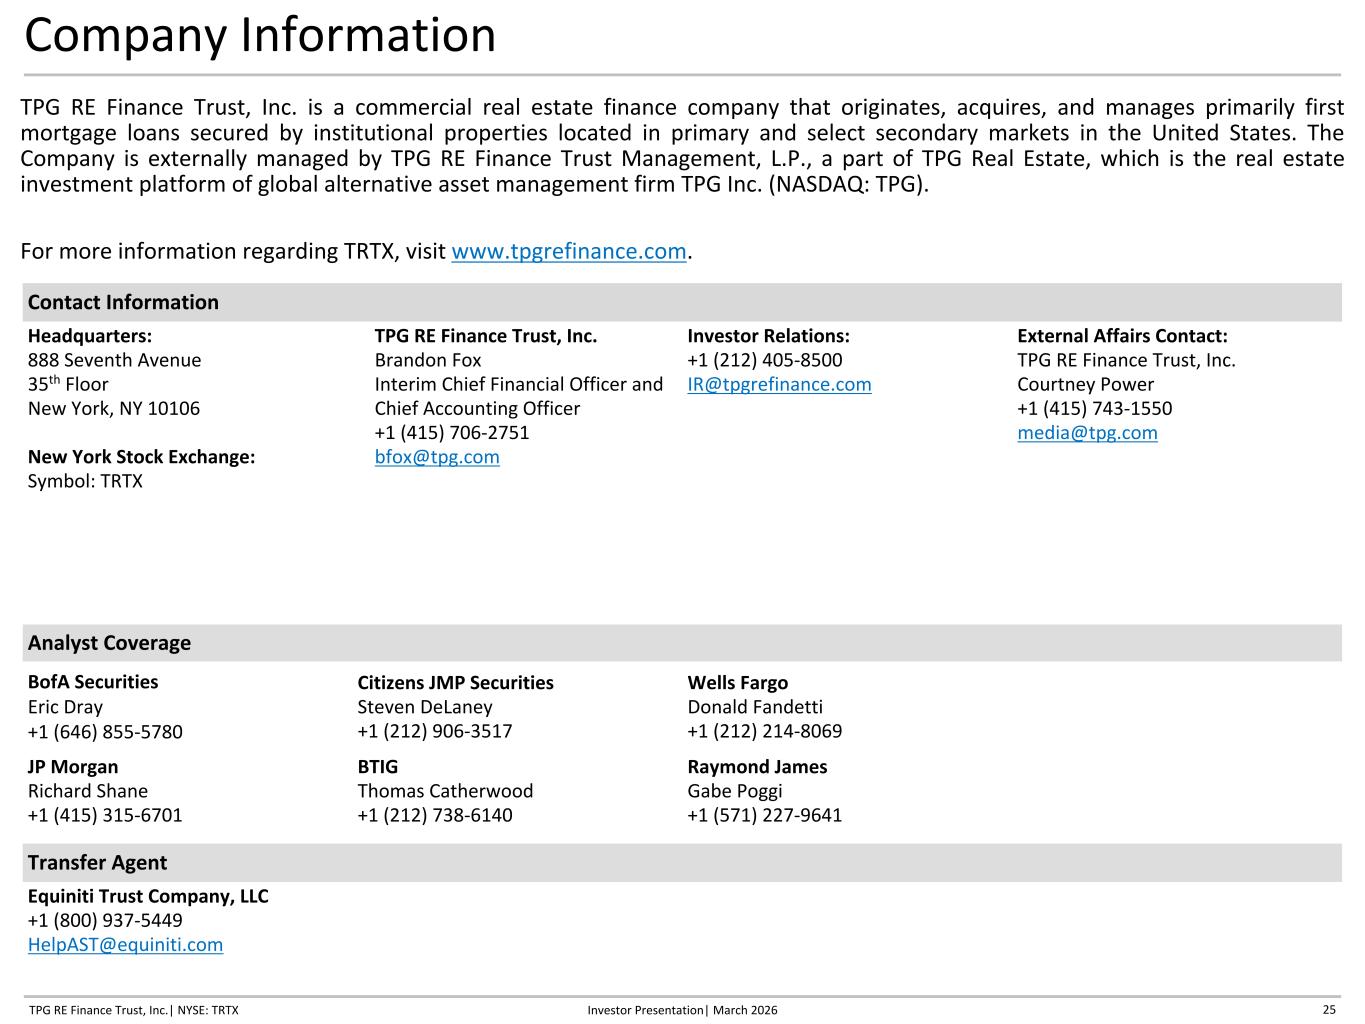The height and width of the screenshot is (1024, 1365).
Task: Open the media@tpg.com email link
Action: (1087, 433)
